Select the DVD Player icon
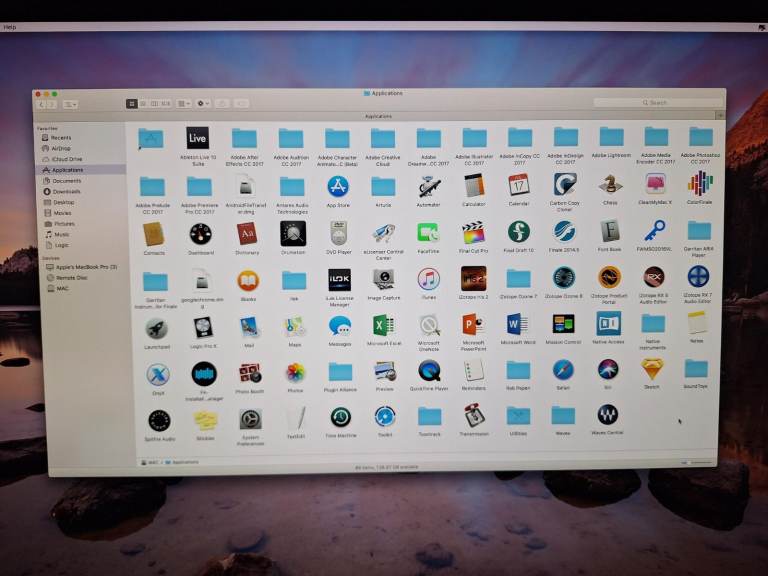Image resolution: width=768 pixels, height=576 pixels. click(338, 233)
